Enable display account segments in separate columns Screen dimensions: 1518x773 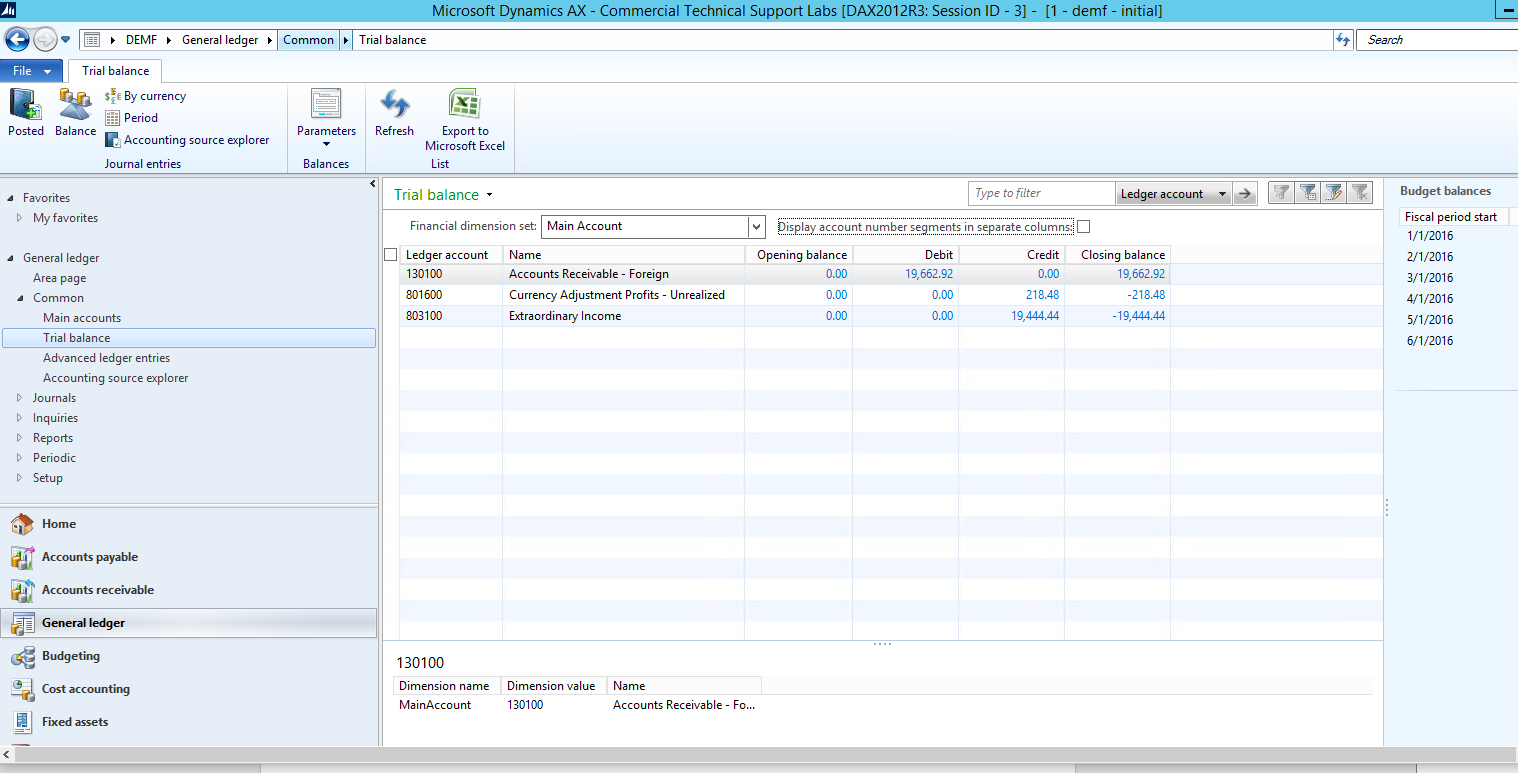coord(1083,227)
